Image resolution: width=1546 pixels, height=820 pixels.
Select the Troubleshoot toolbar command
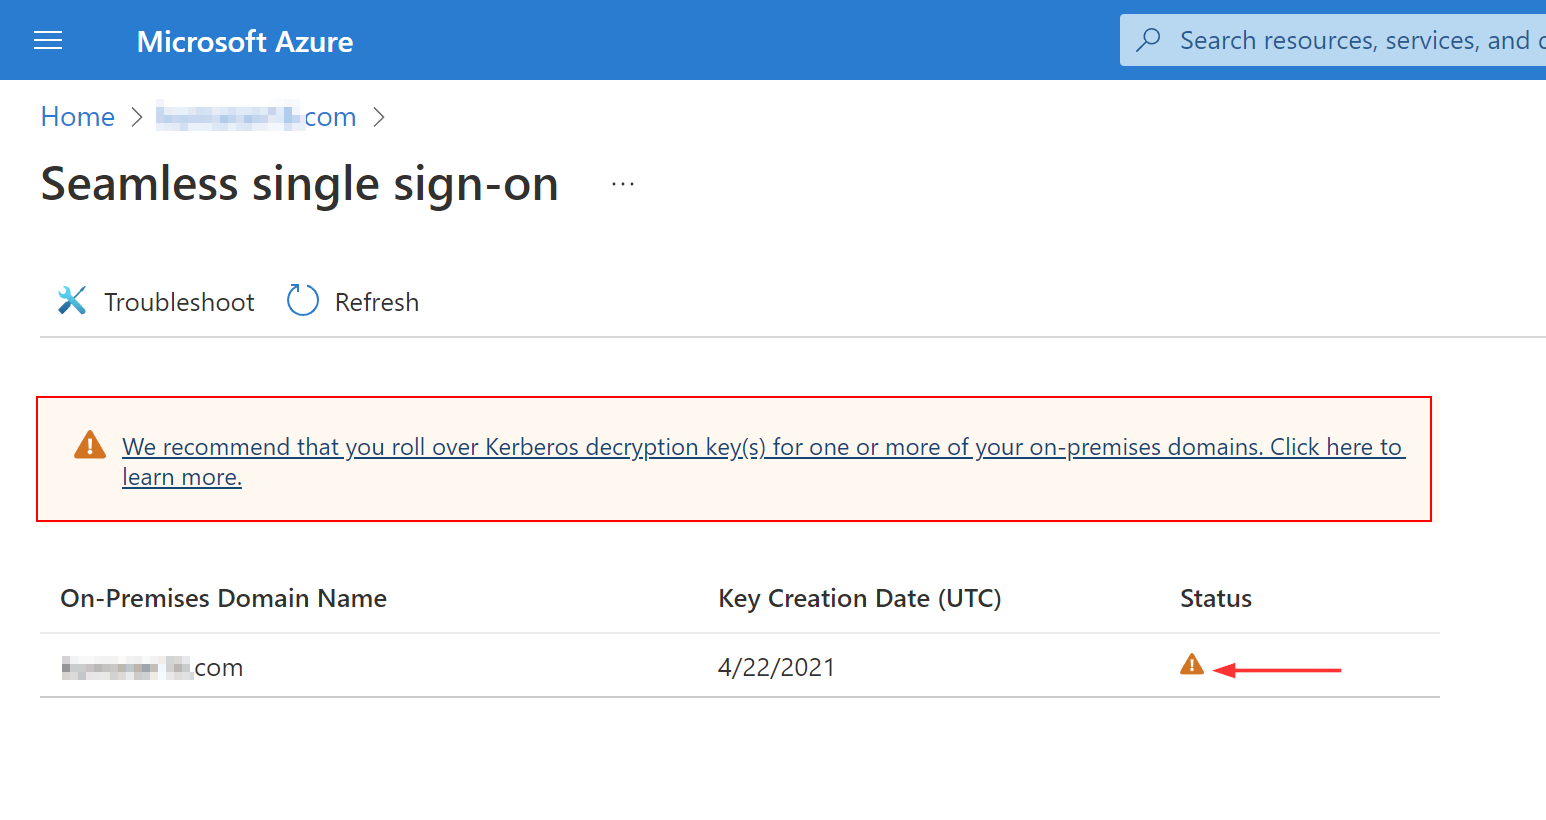[179, 301]
